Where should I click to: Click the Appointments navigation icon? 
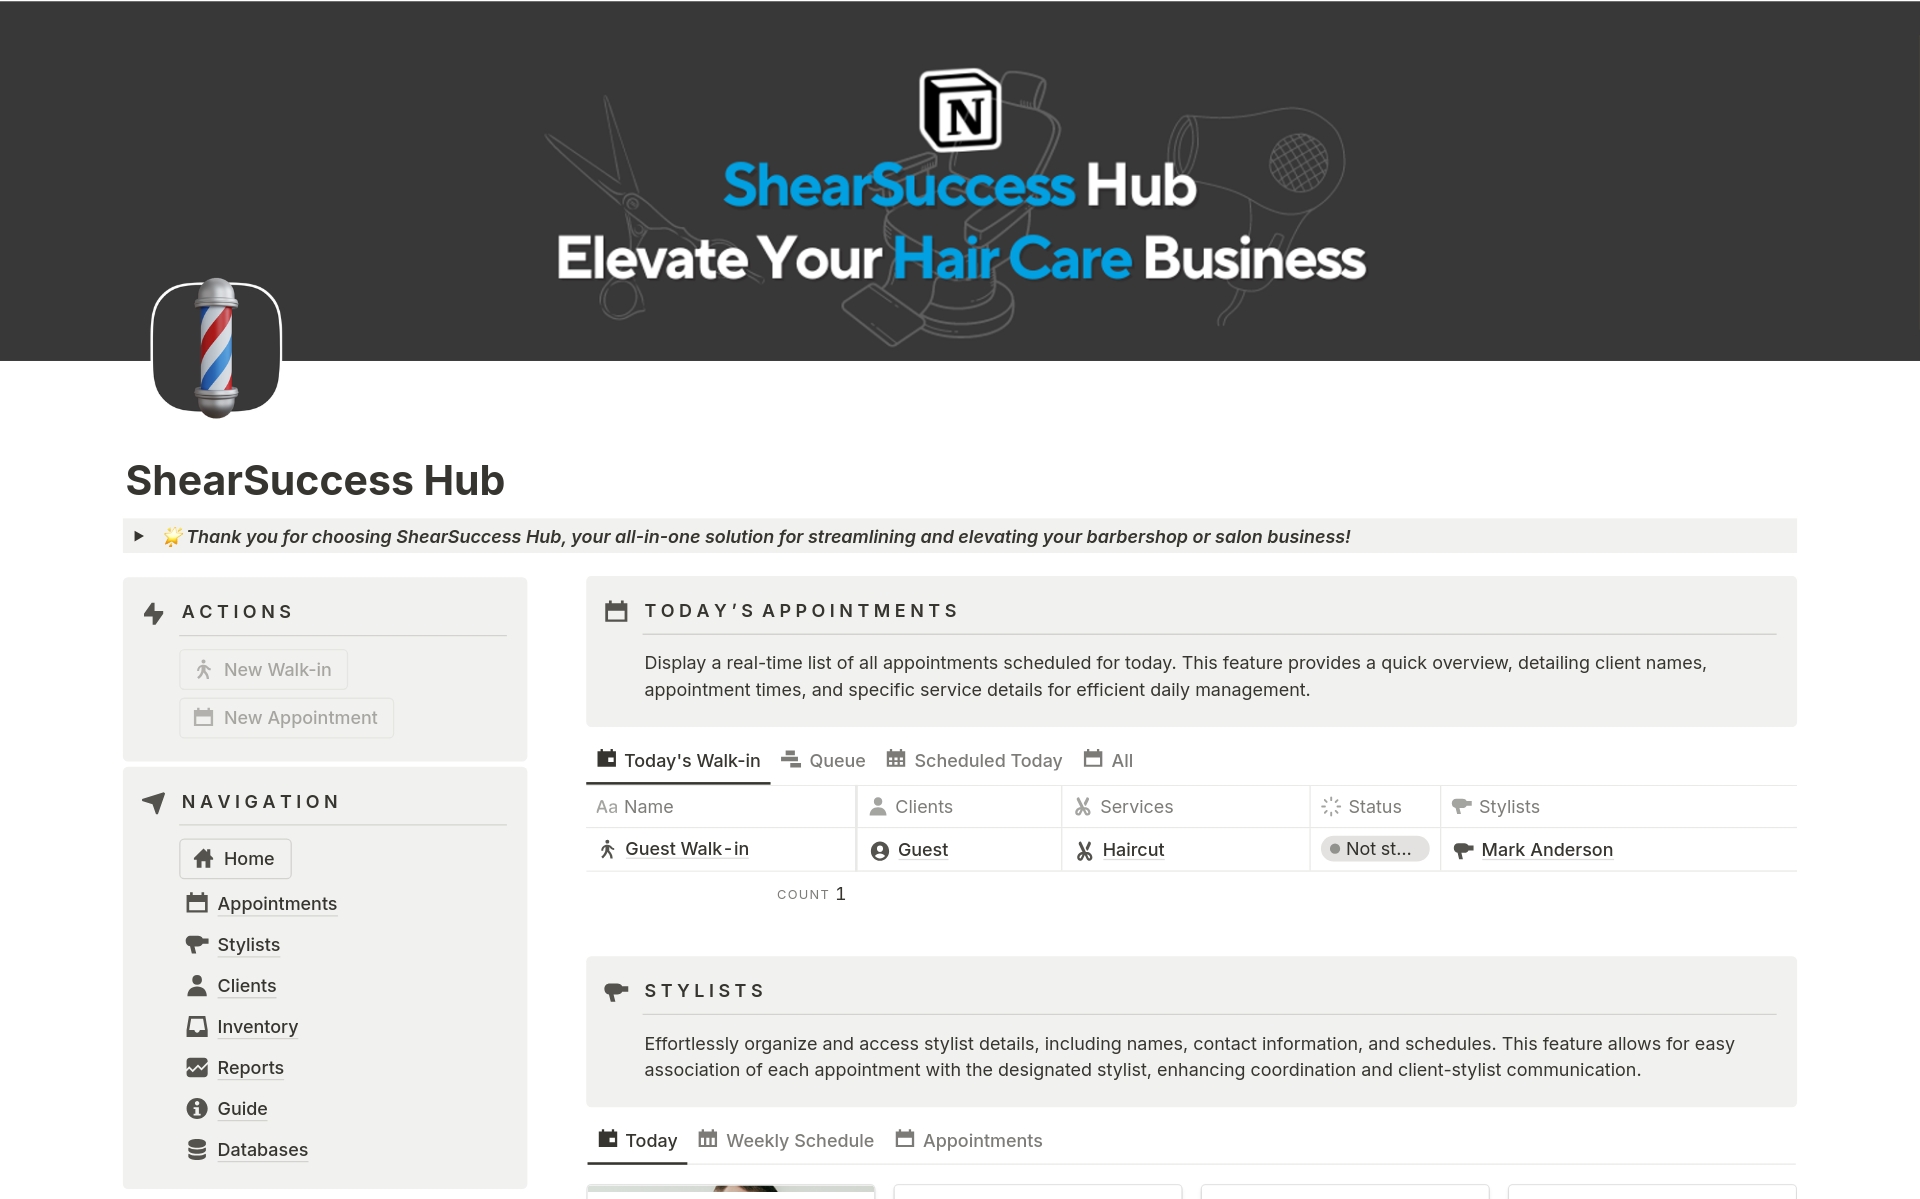tap(198, 903)
